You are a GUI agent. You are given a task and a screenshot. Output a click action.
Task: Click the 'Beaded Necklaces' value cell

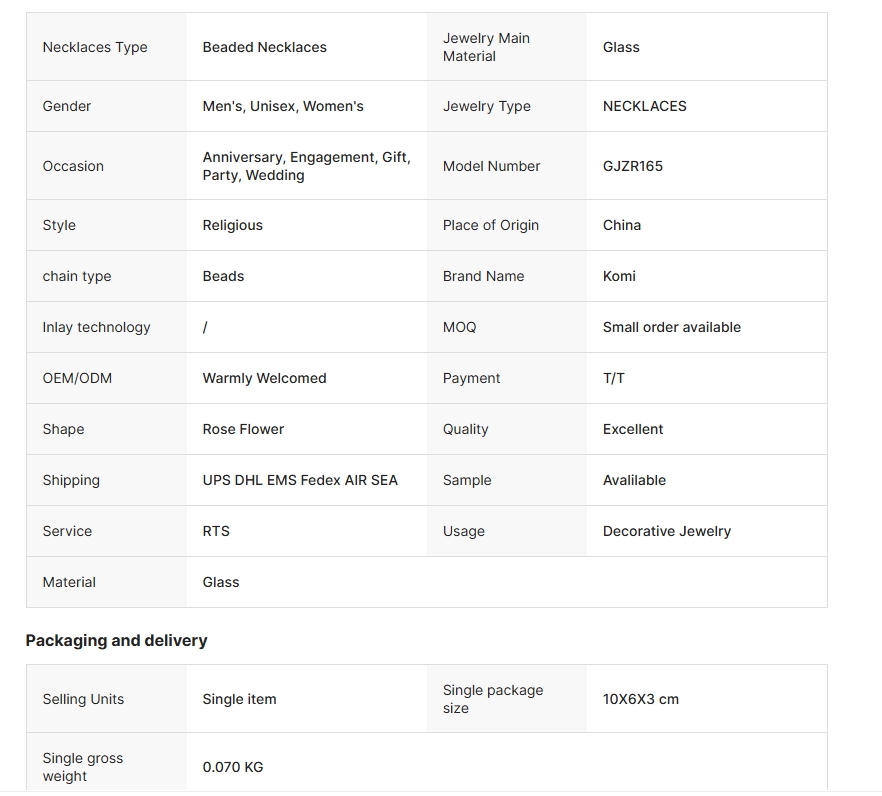click(x=264, y=47)
